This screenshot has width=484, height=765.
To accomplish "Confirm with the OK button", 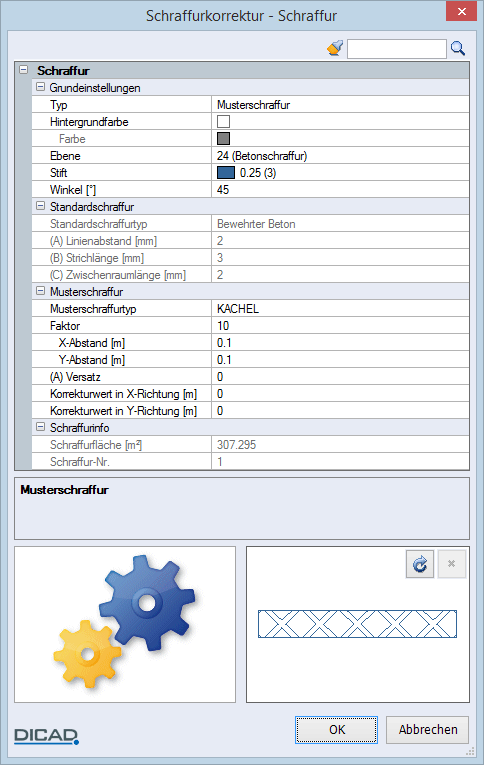I will (x=336, y=730).
